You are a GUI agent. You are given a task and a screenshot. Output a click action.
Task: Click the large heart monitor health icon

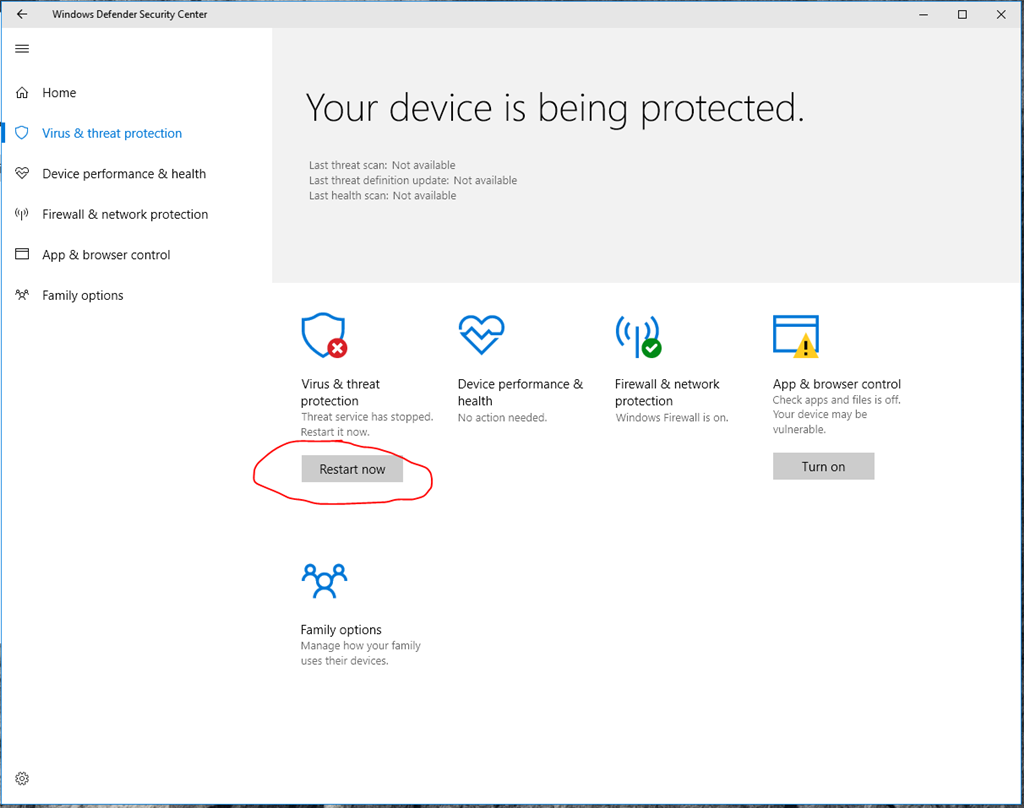[x=481, y=334]
